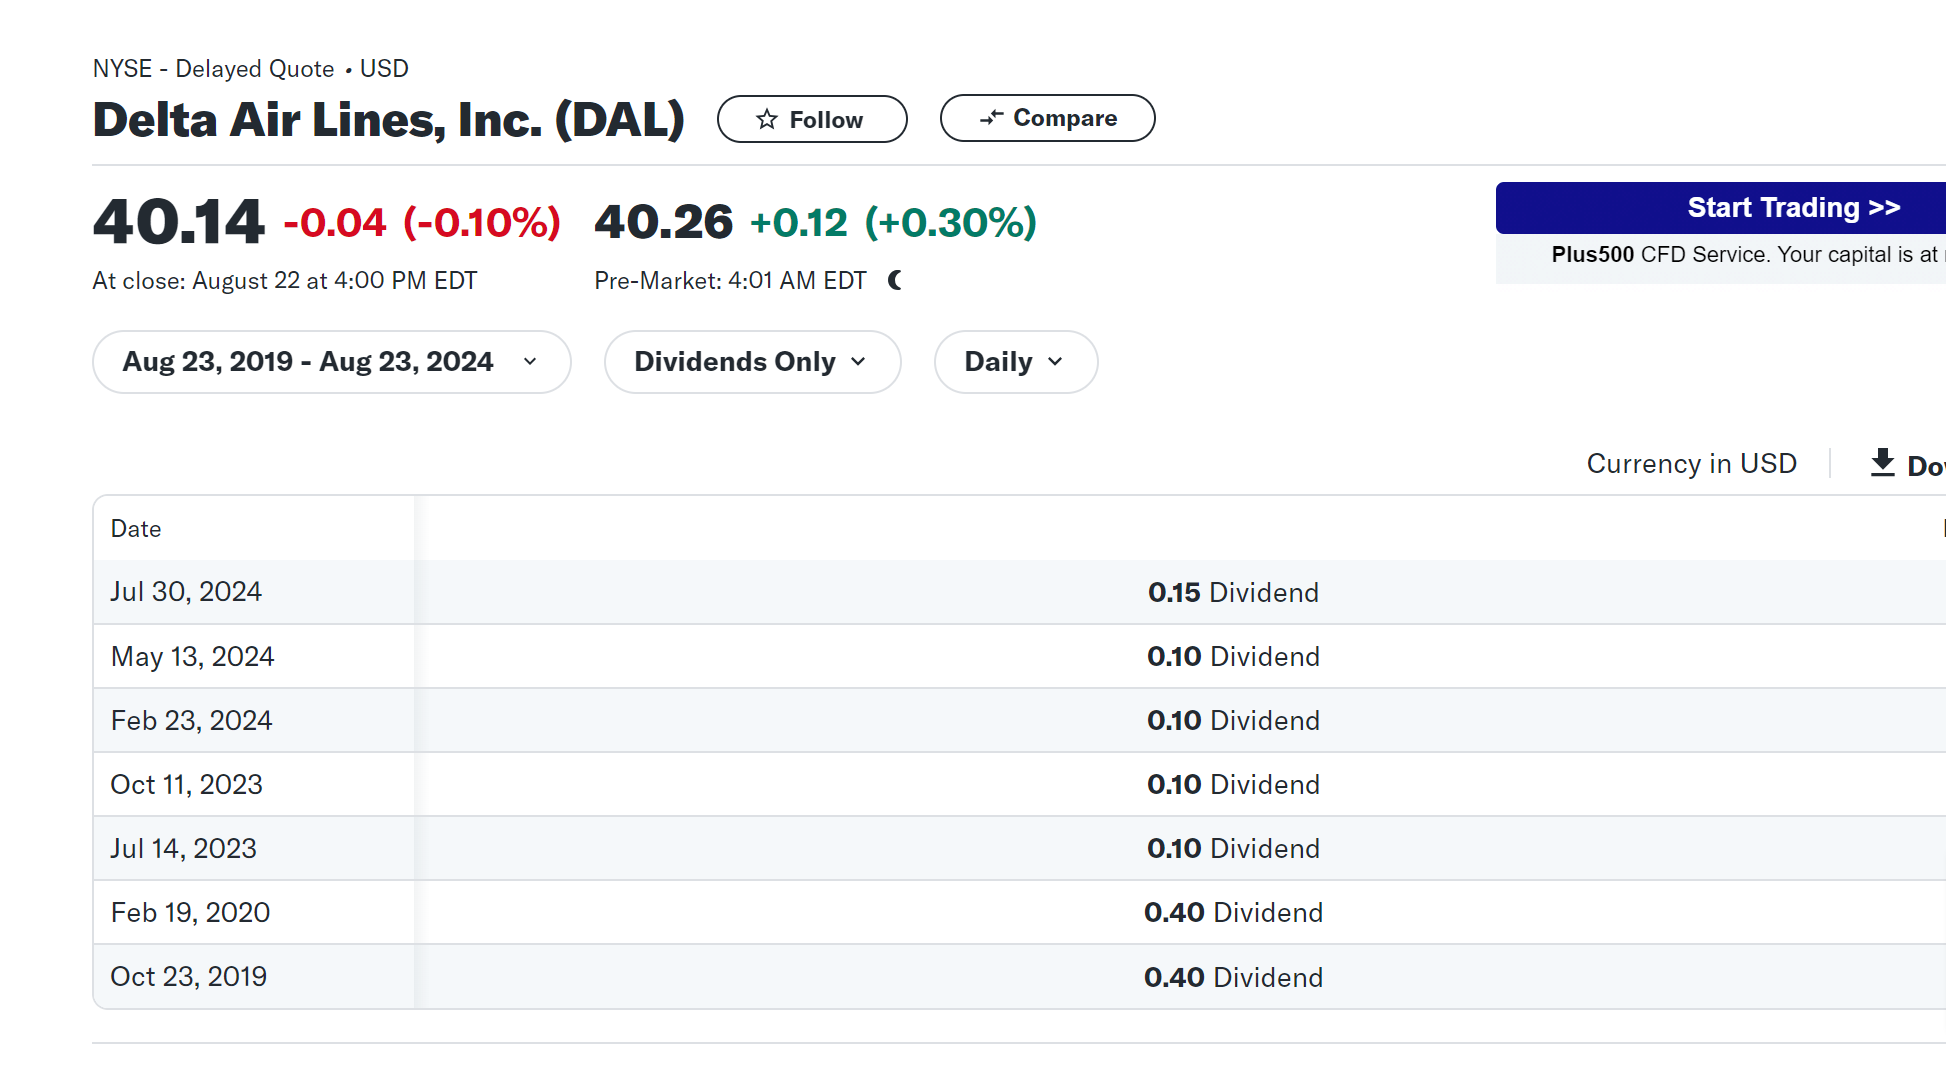The width and height of the screenshot is (1946, 1084).
Task: Click the closing price 40.14
Action: pos(179,222)
